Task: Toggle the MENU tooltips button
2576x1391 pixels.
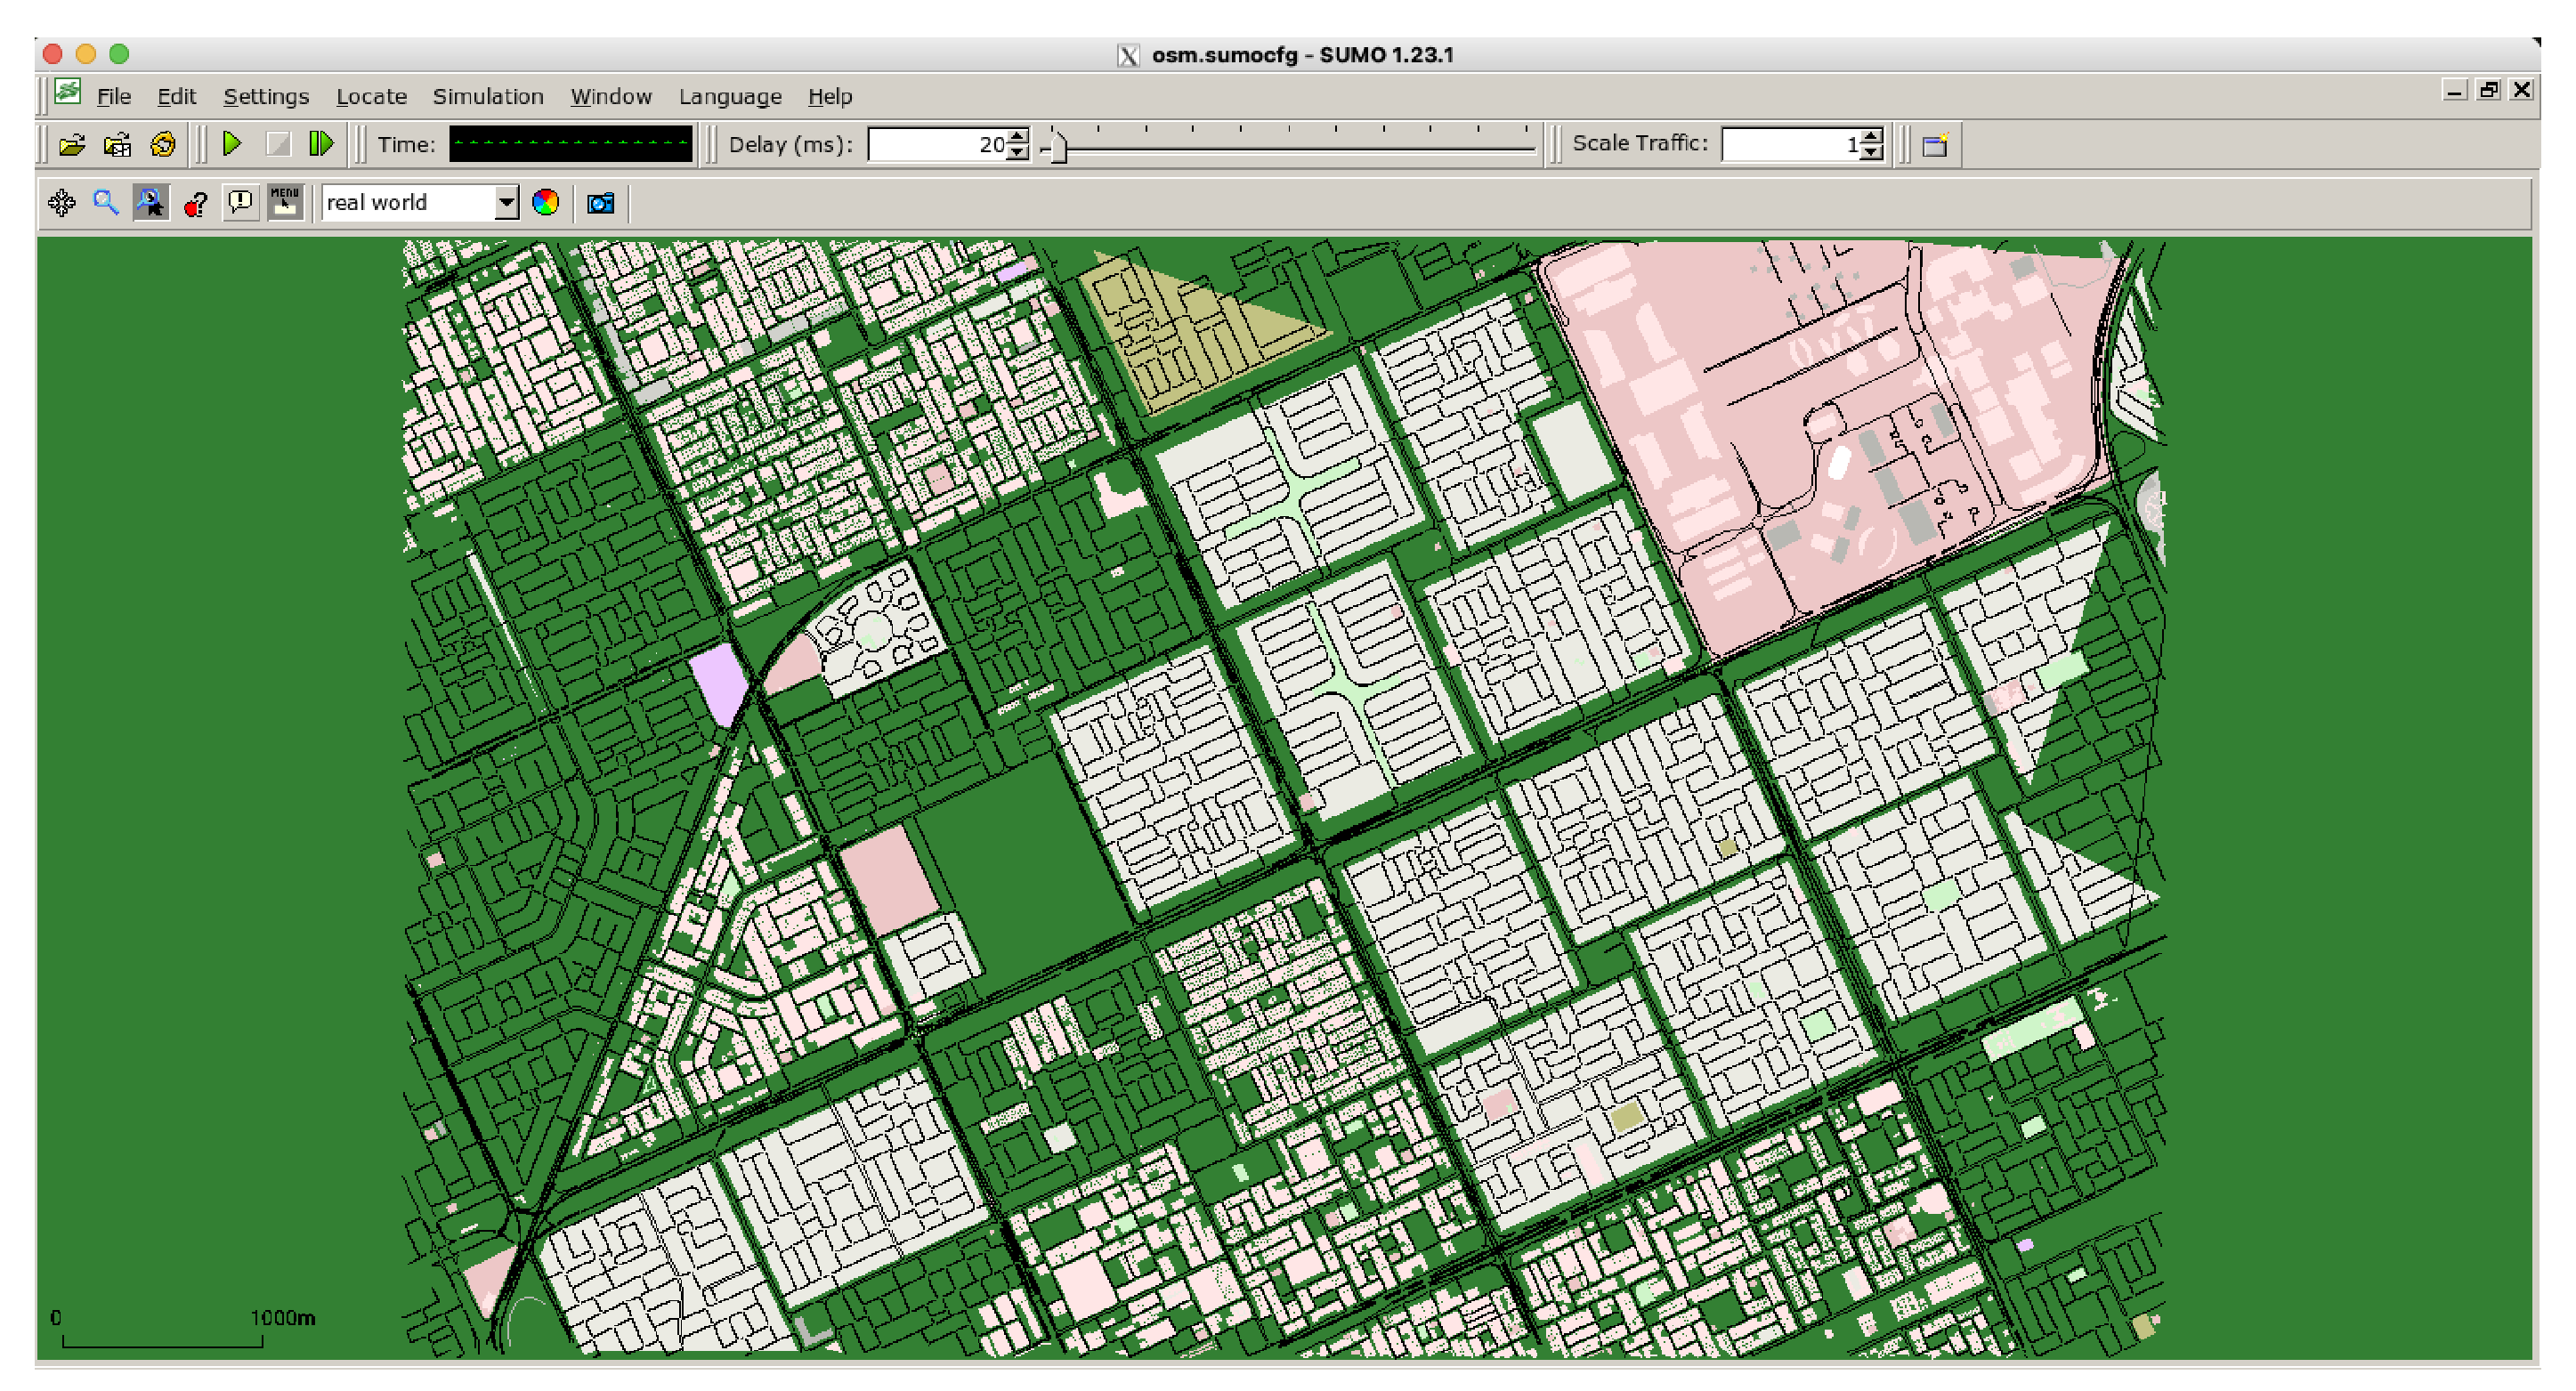Action: [285, 203]
